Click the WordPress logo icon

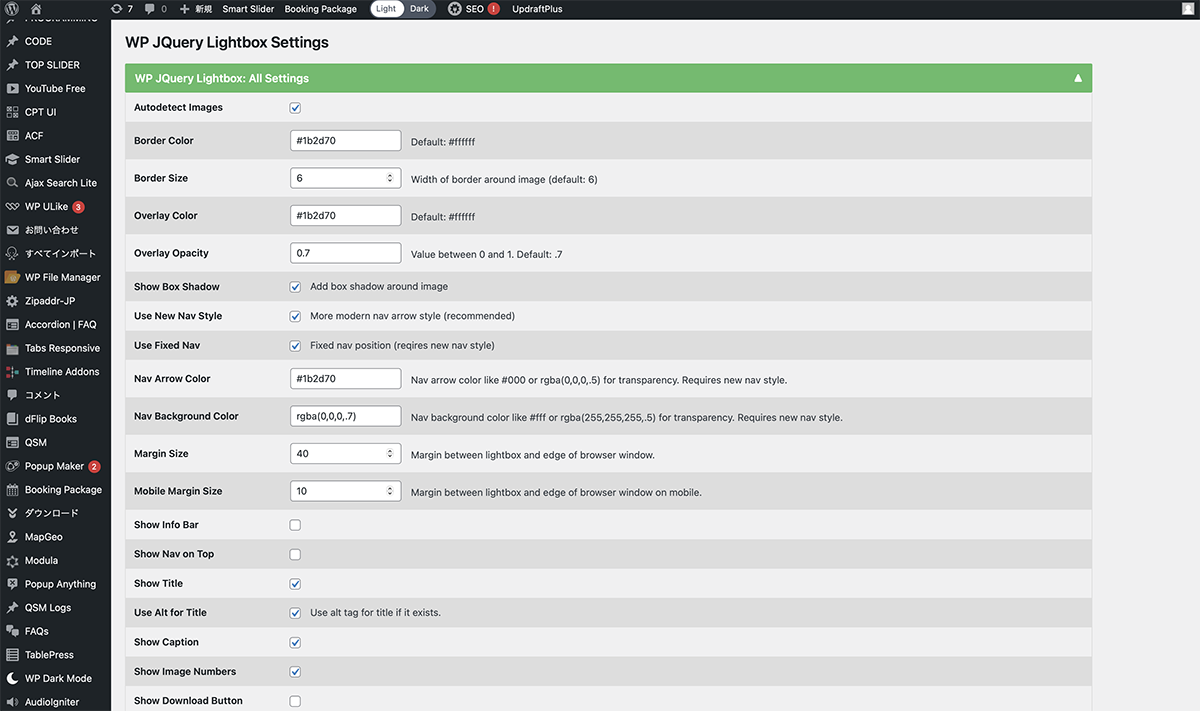click(12, 9)
